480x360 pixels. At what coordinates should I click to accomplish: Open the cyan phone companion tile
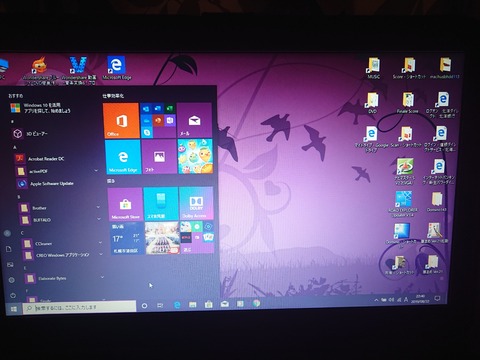[x=161, y=204]
